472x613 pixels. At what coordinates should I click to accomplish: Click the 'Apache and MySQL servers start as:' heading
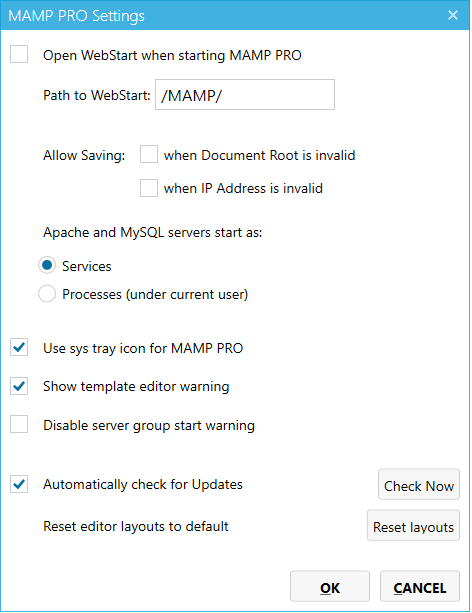click(x=153, y=233)
